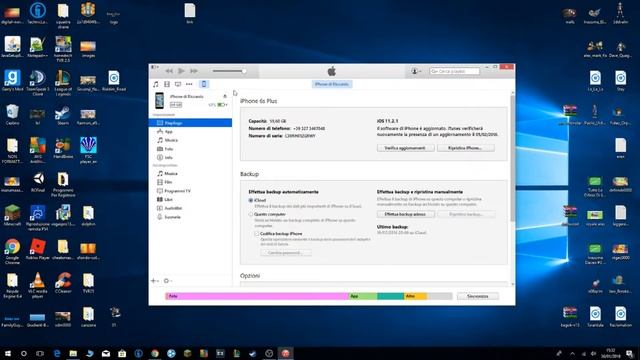Viewport: 640px width, 360px height.
Task: Open Microsoft Edge from the taskbar
Action: click(x=57, y=353)
